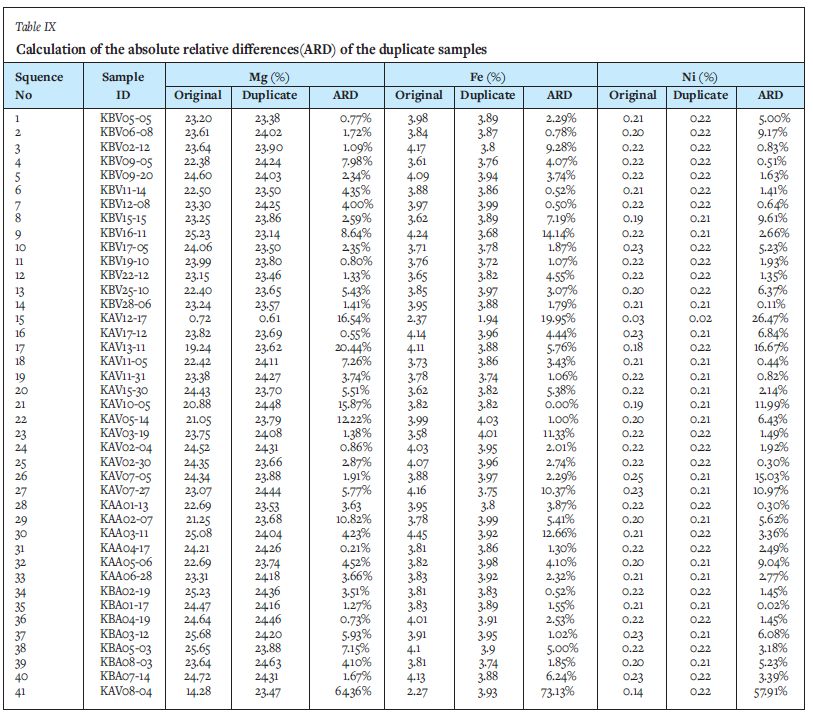Select the table title about absolute relative differences
The height and width of the screenshot is (716, 813).
point(251,49)
